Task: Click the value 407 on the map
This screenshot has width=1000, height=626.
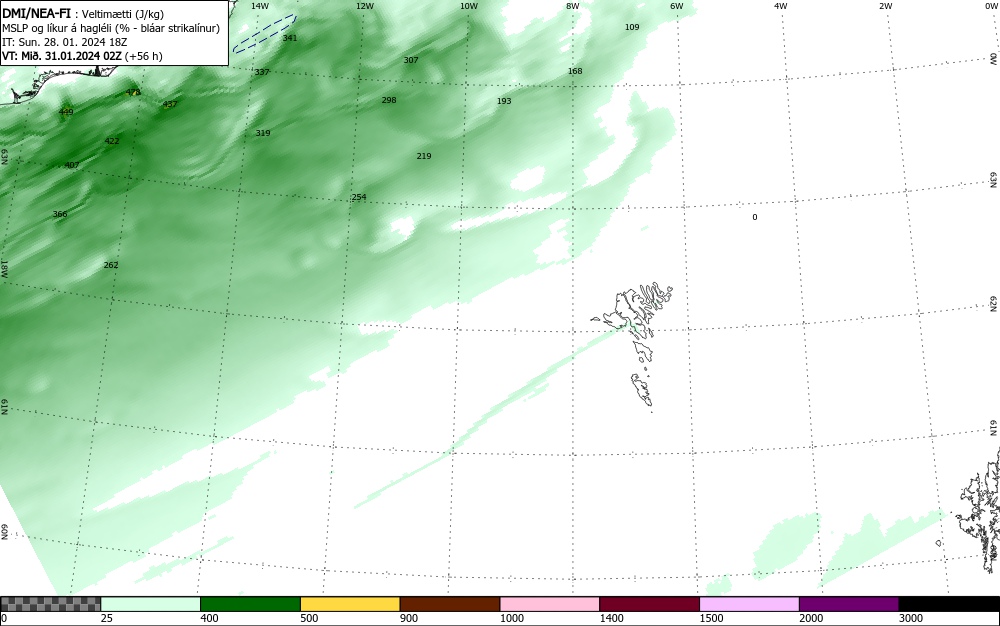Action: pyautogui.click(x=72, y=165)
